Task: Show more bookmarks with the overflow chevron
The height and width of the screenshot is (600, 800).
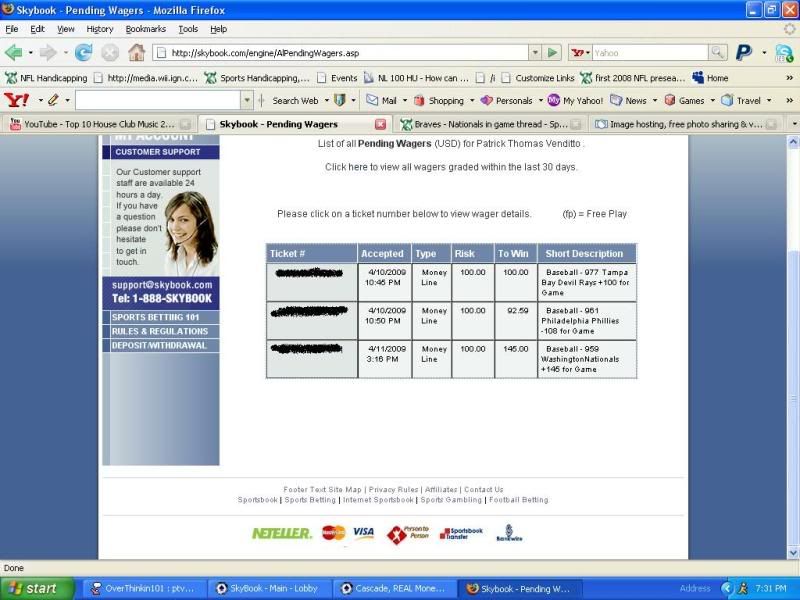Action: pyautogui.click(x=789, y=78)
